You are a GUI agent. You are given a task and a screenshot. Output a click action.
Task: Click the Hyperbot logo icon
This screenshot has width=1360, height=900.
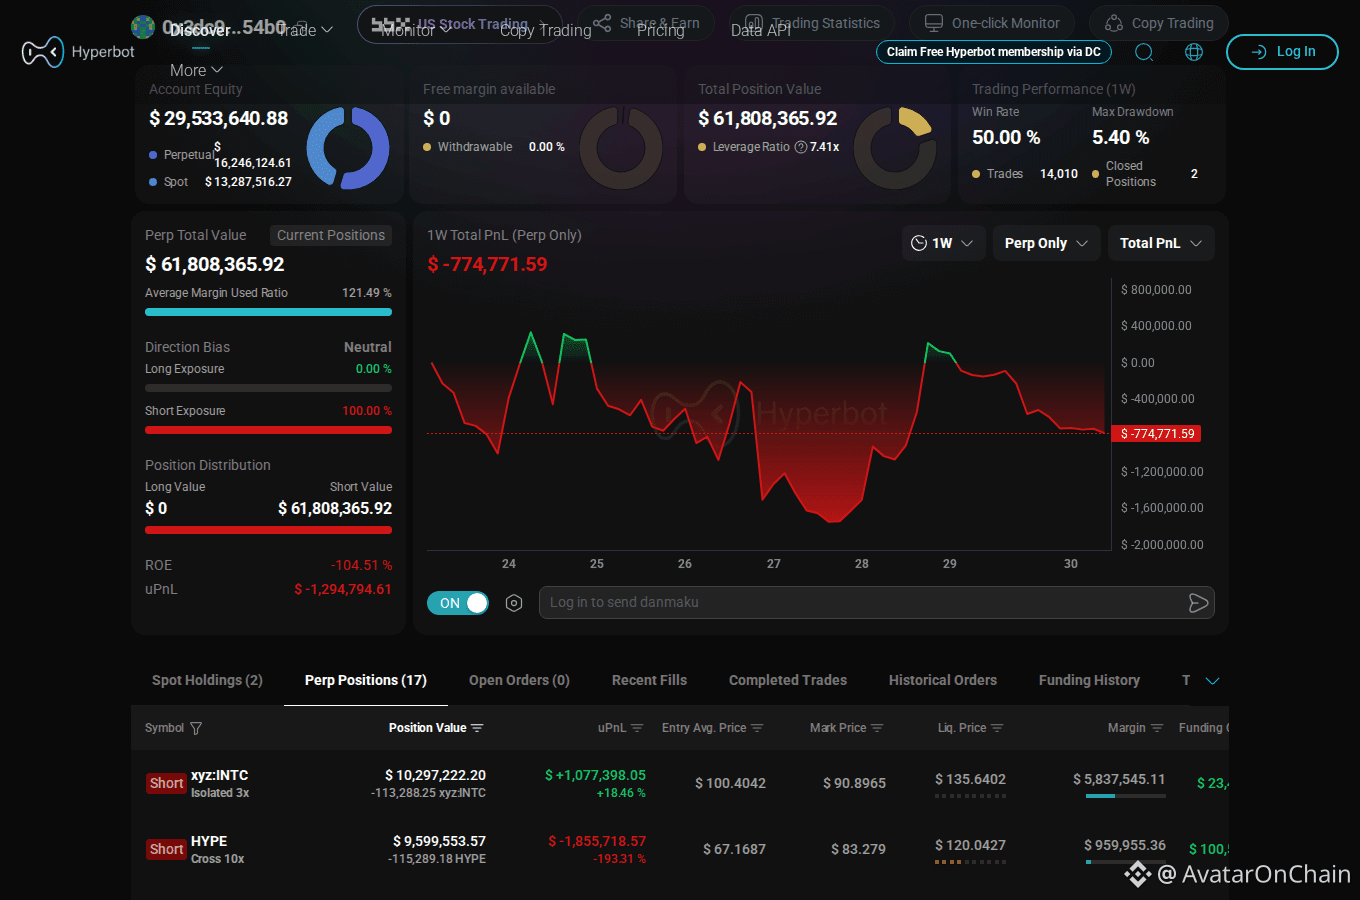[43, 52]
